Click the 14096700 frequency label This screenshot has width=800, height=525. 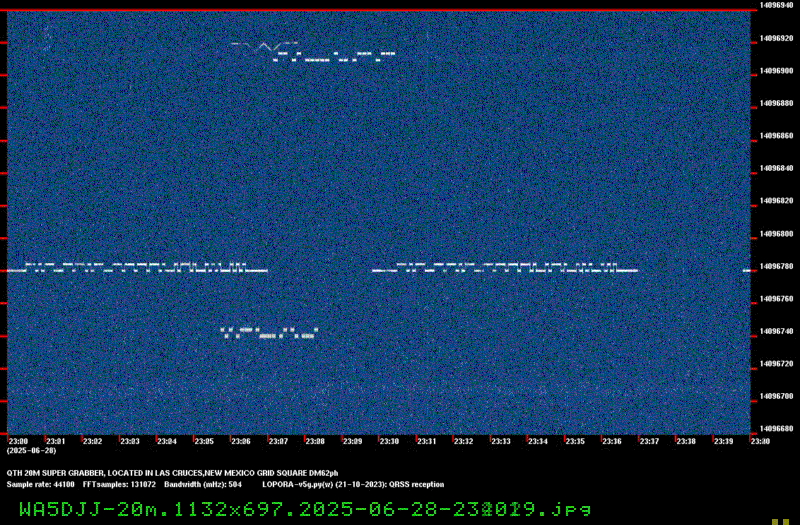pos(777,396)
